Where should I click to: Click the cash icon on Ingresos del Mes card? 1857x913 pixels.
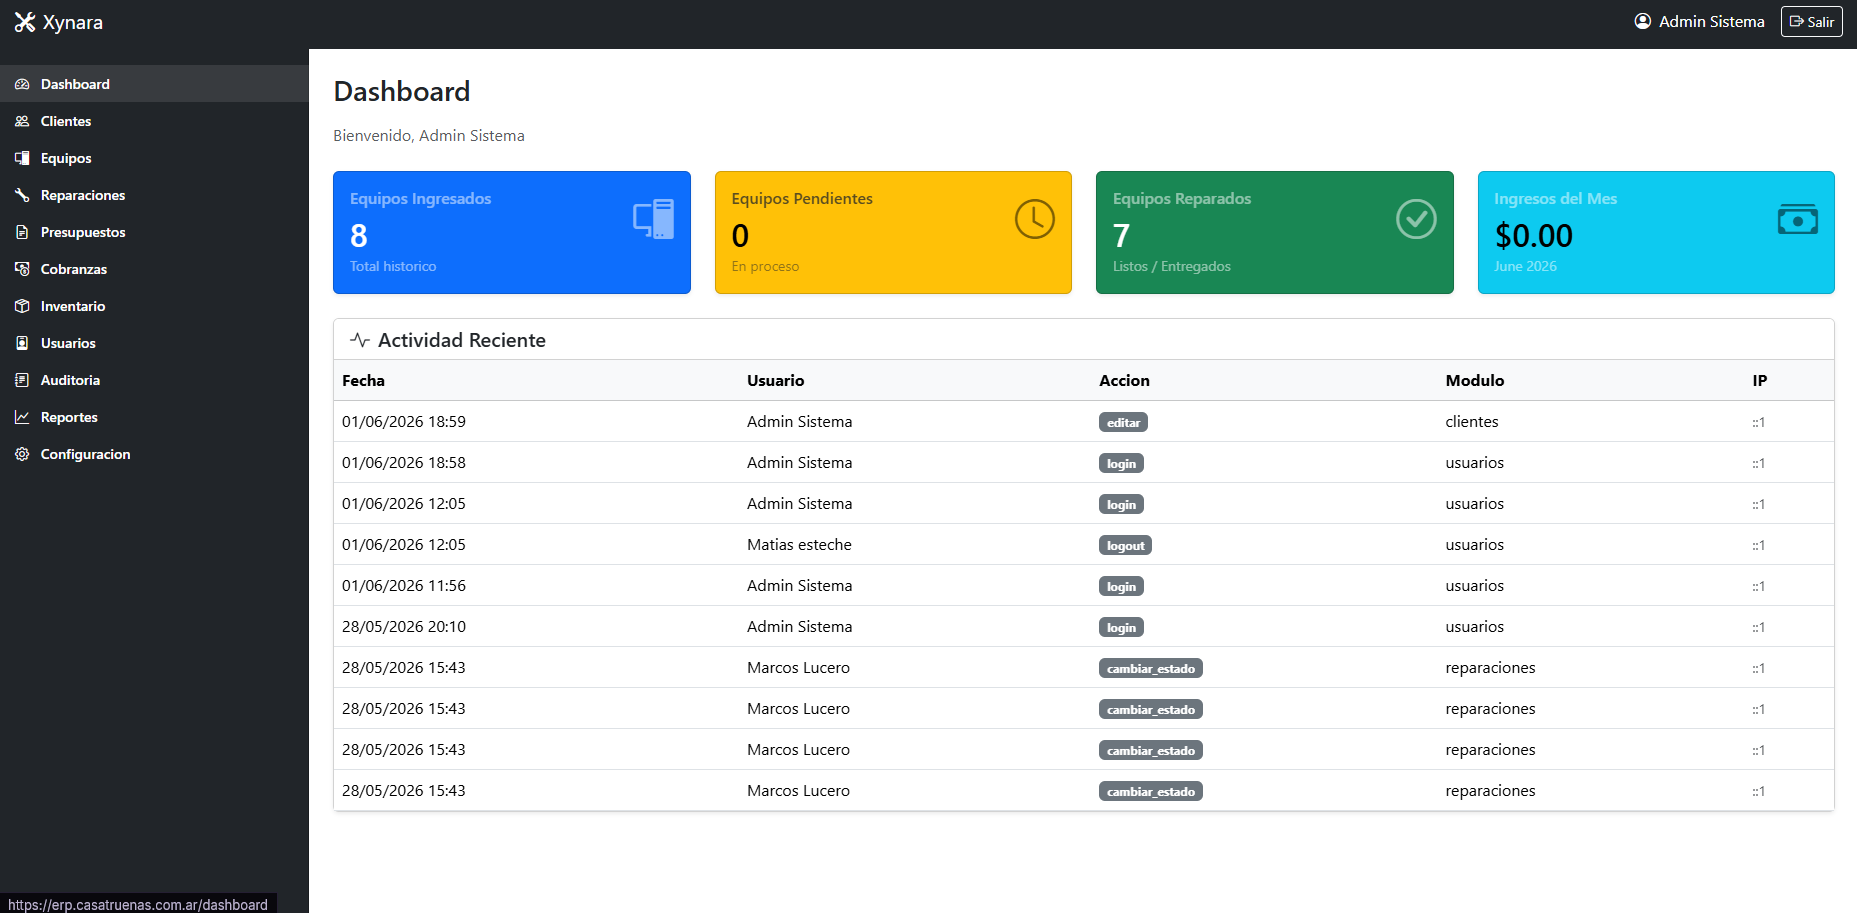(x=1798, y=219)
